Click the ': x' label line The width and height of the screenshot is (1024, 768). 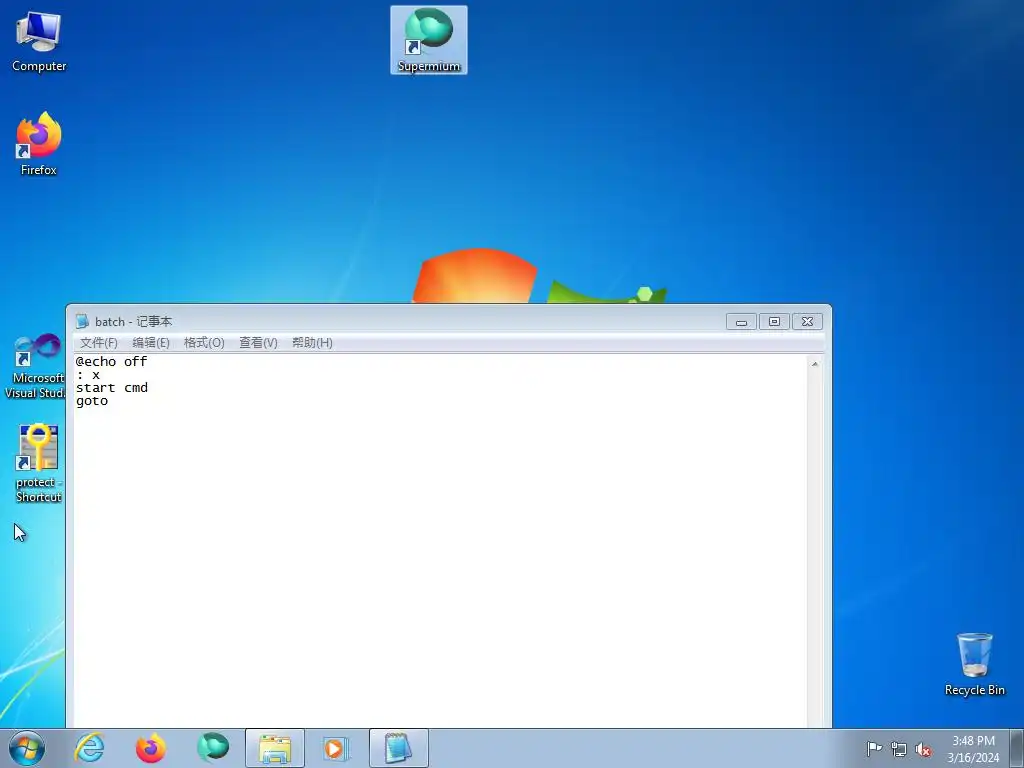pos(88,375)
